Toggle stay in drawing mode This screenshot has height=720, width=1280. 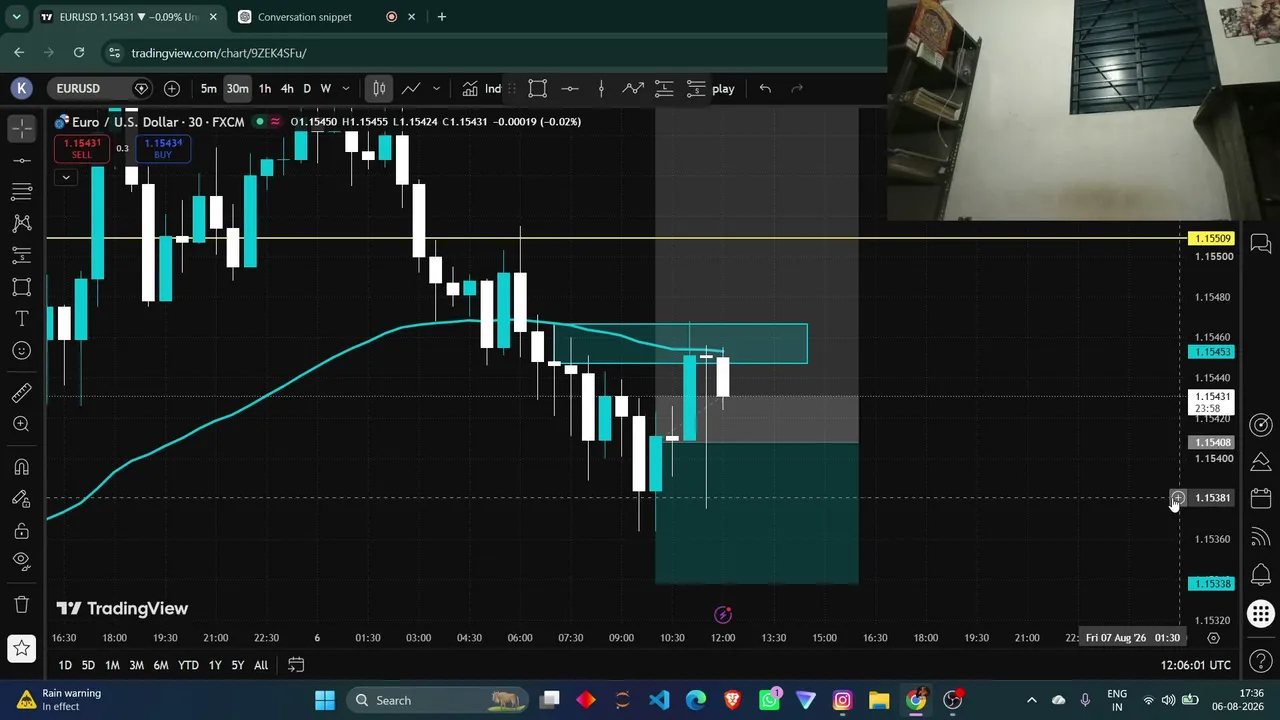point(22,499)
